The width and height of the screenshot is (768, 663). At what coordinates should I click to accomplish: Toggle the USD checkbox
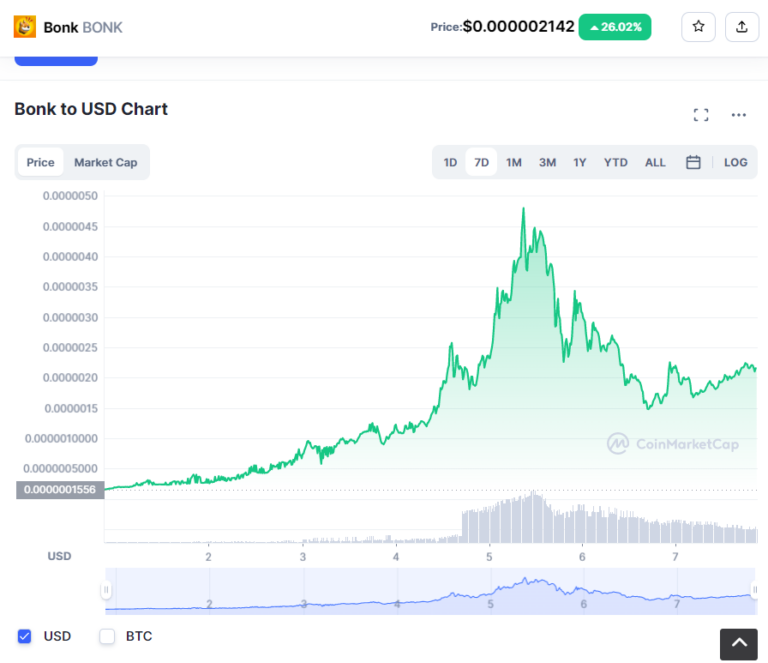click(x=25, y=636)
